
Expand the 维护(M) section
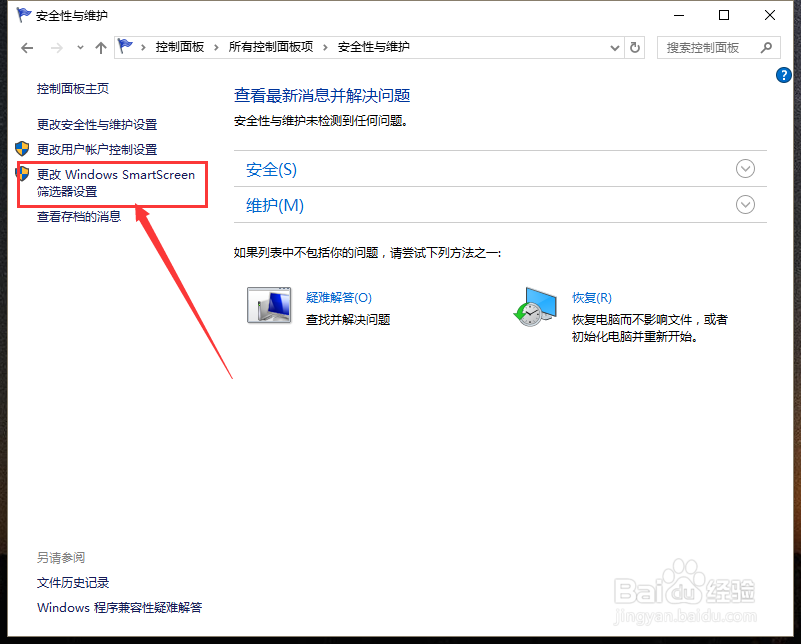[x=745, y=204]
